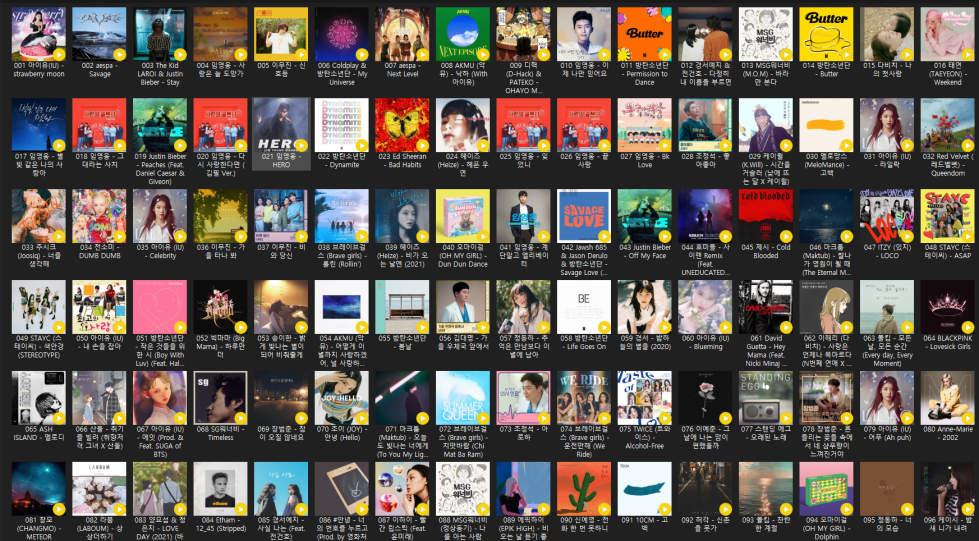Select the 006 Coldplay My Universe file icon

tap(342, 34)
